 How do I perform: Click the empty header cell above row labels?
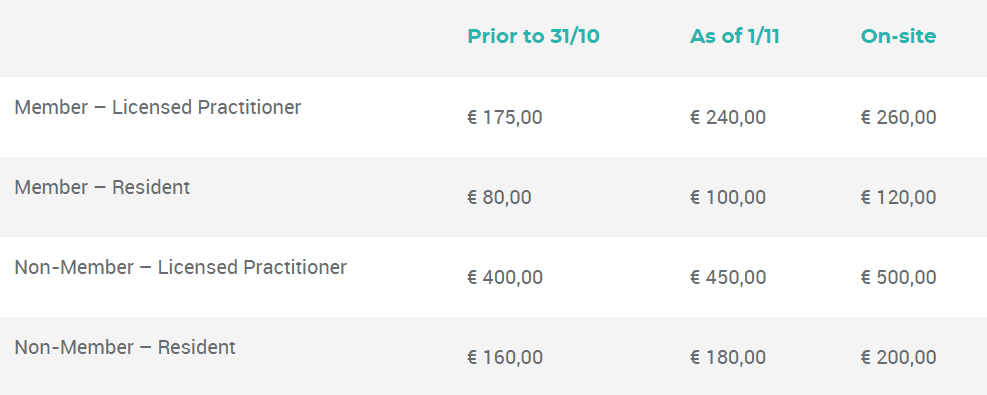pos(227,38)
